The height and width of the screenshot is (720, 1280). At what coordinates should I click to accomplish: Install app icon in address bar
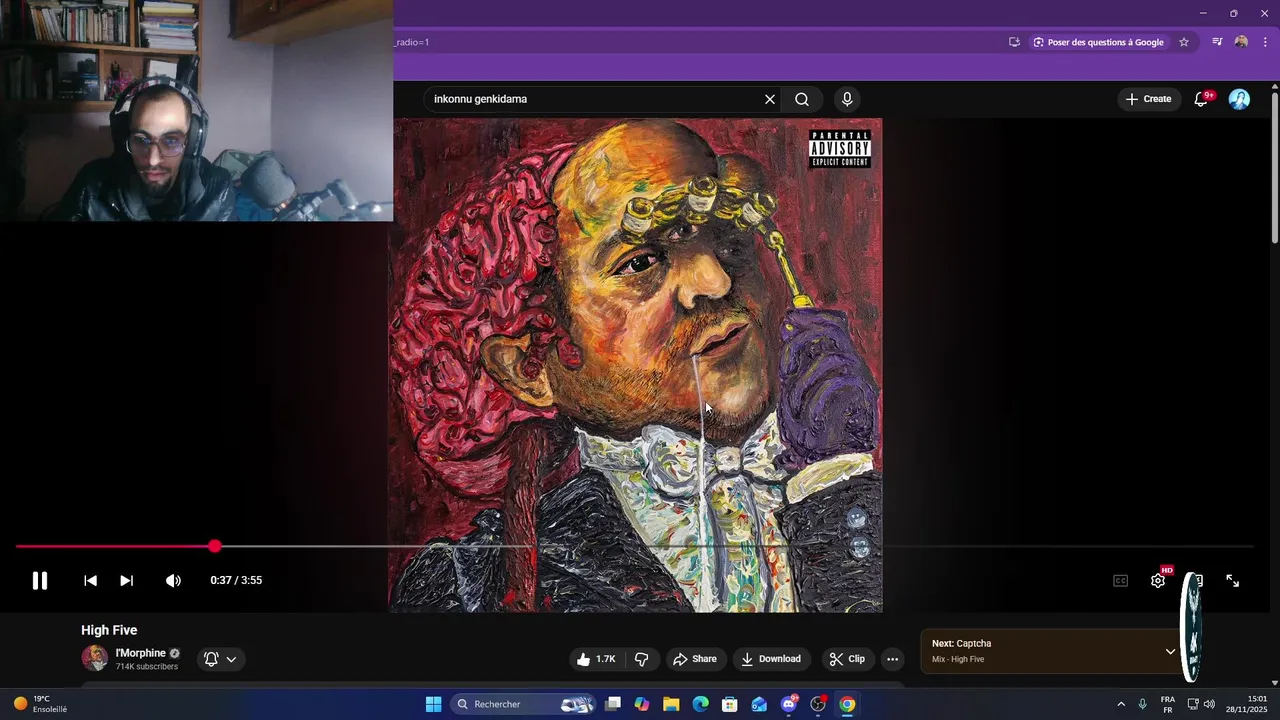pyautogui.click(x=1014, y=42)
